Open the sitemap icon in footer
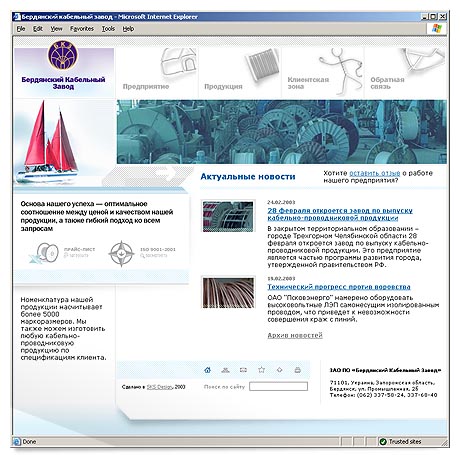The image size is (460, 455). point(225,370)
